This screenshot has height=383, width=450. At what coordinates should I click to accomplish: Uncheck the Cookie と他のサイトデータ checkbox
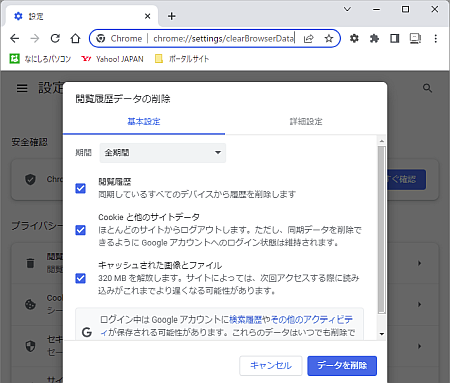(x=80, y=230)
